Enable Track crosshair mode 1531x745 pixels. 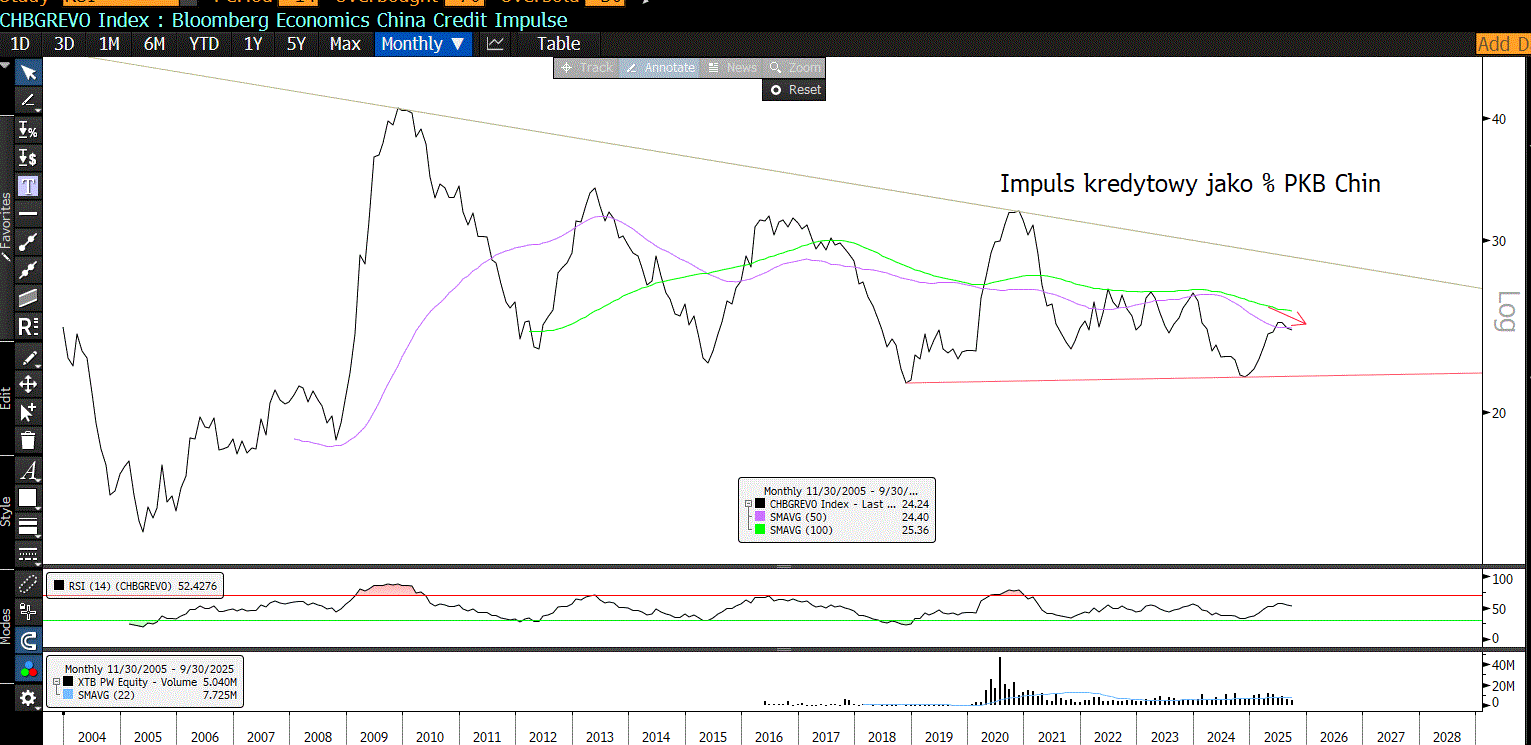[587, 68]
